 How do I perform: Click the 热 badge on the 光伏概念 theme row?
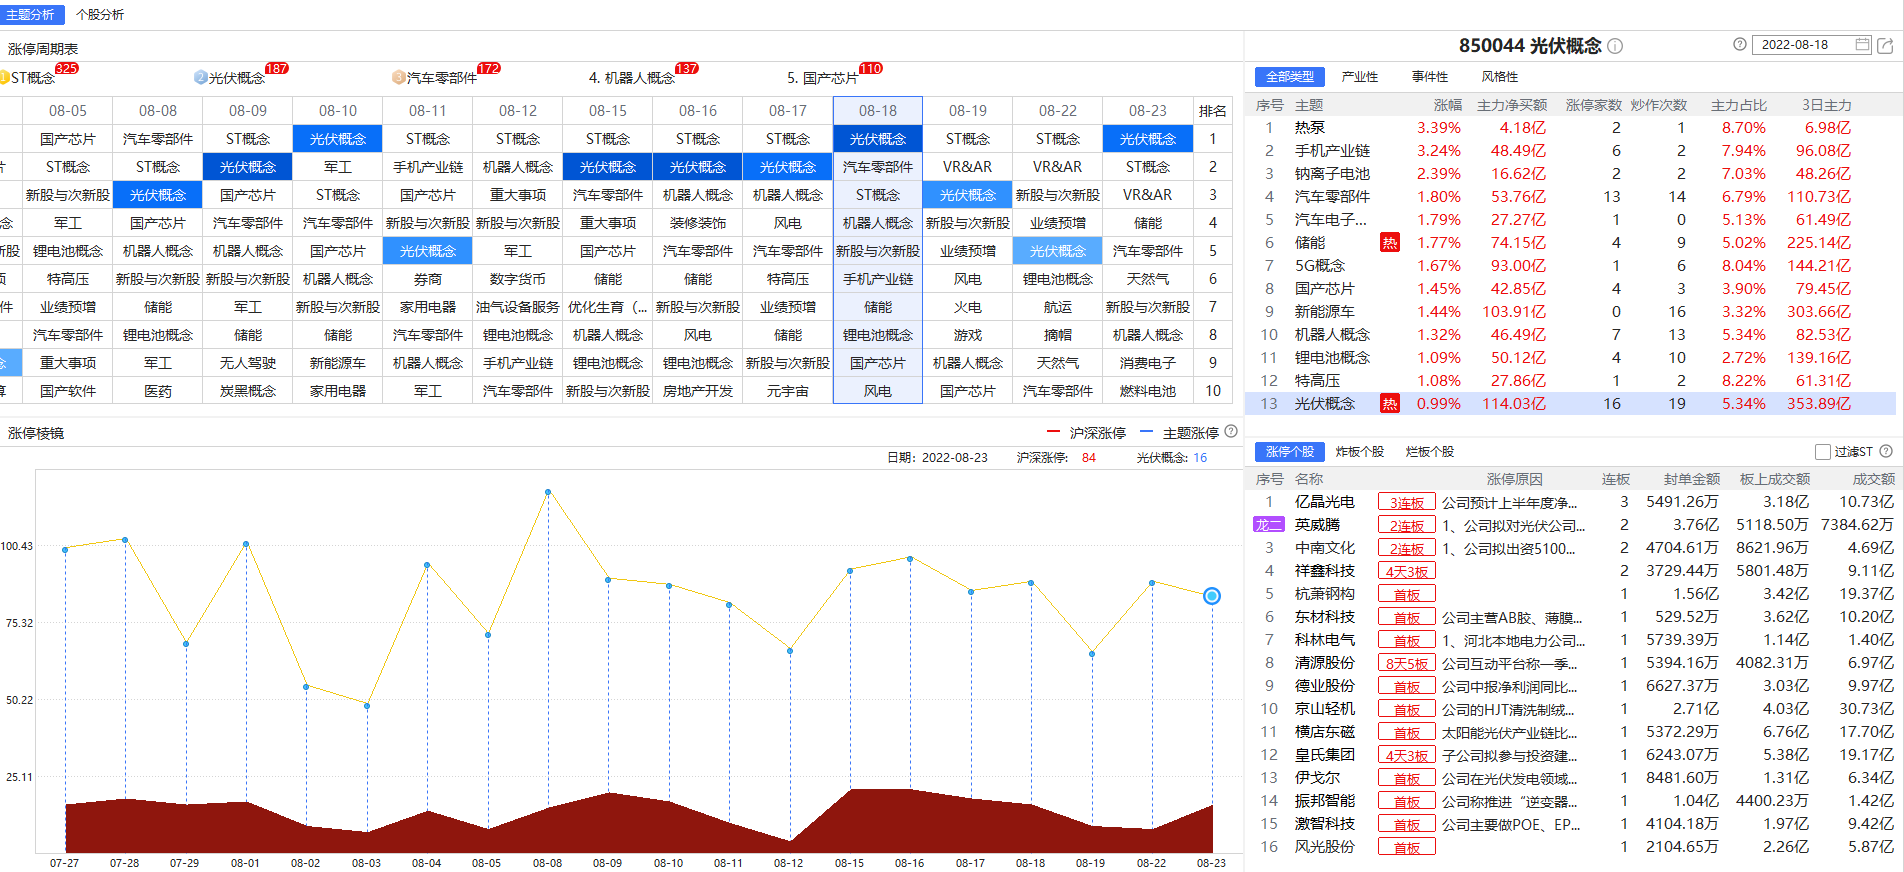tap(1389, 403)
